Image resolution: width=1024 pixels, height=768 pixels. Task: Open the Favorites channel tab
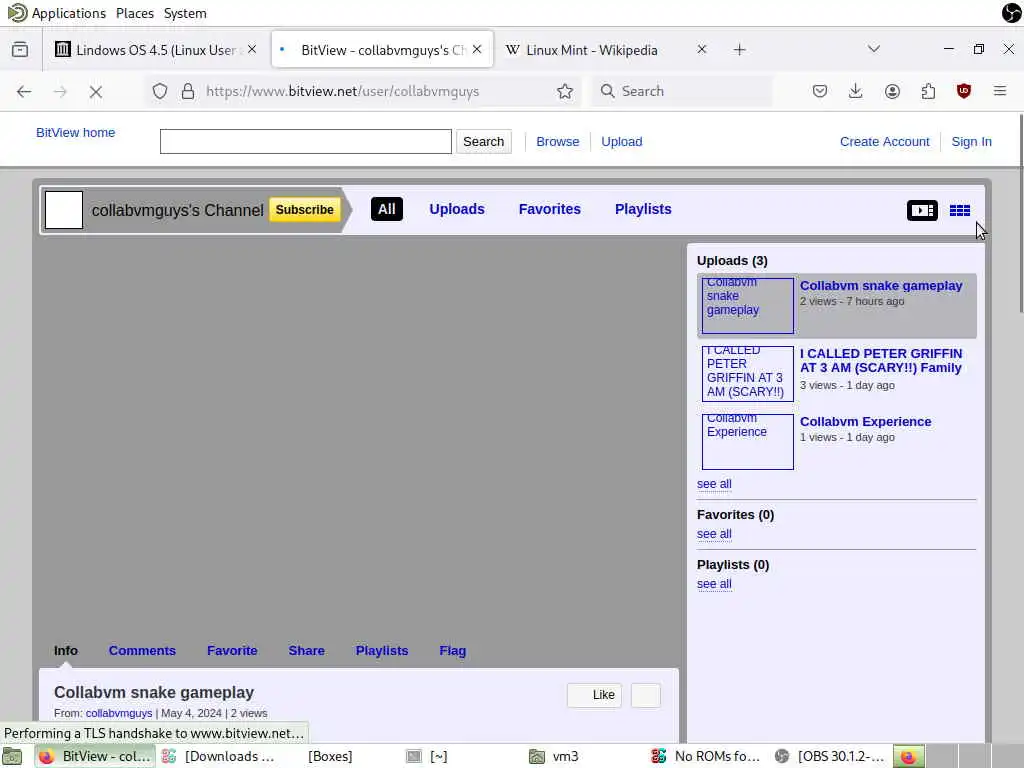coord(550,209)
